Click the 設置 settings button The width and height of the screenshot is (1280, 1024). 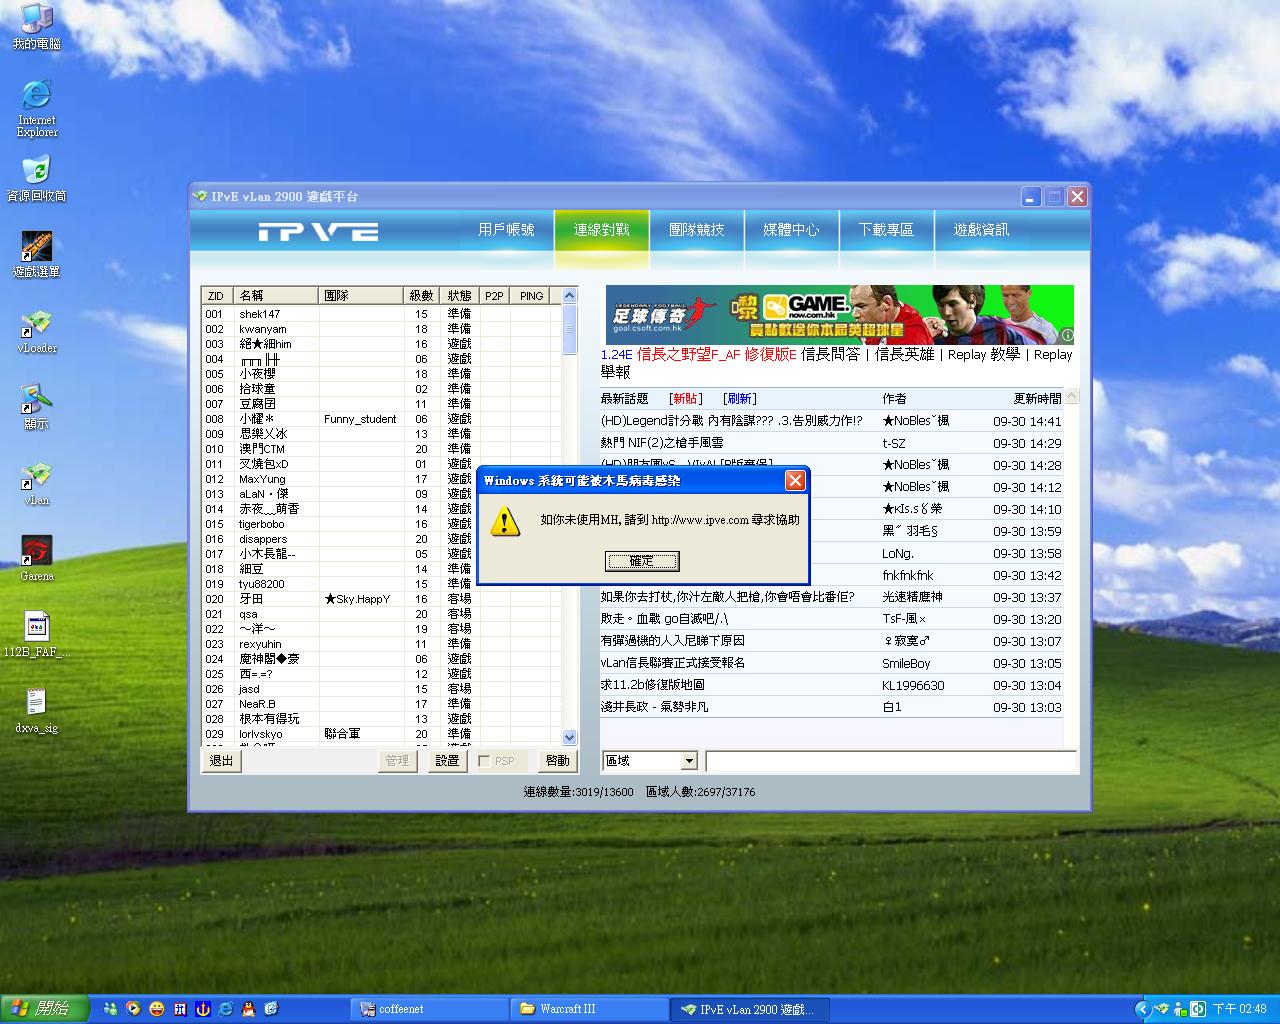tap(447, 761)
